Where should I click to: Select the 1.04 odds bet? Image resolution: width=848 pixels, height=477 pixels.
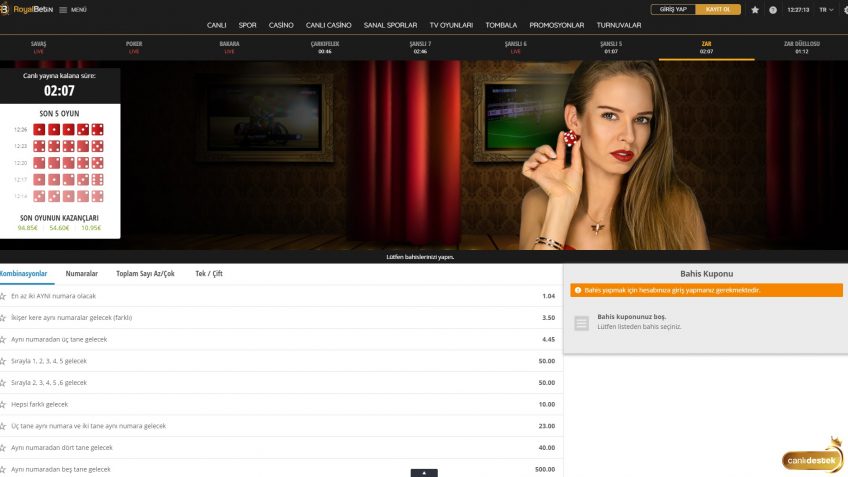tap(548, 296)
